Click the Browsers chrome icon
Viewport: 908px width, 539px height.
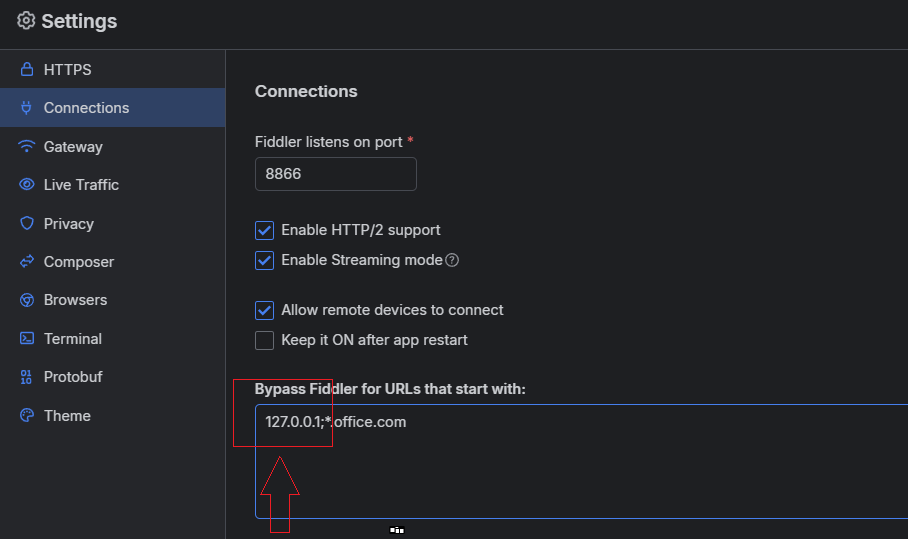(27, 300)
